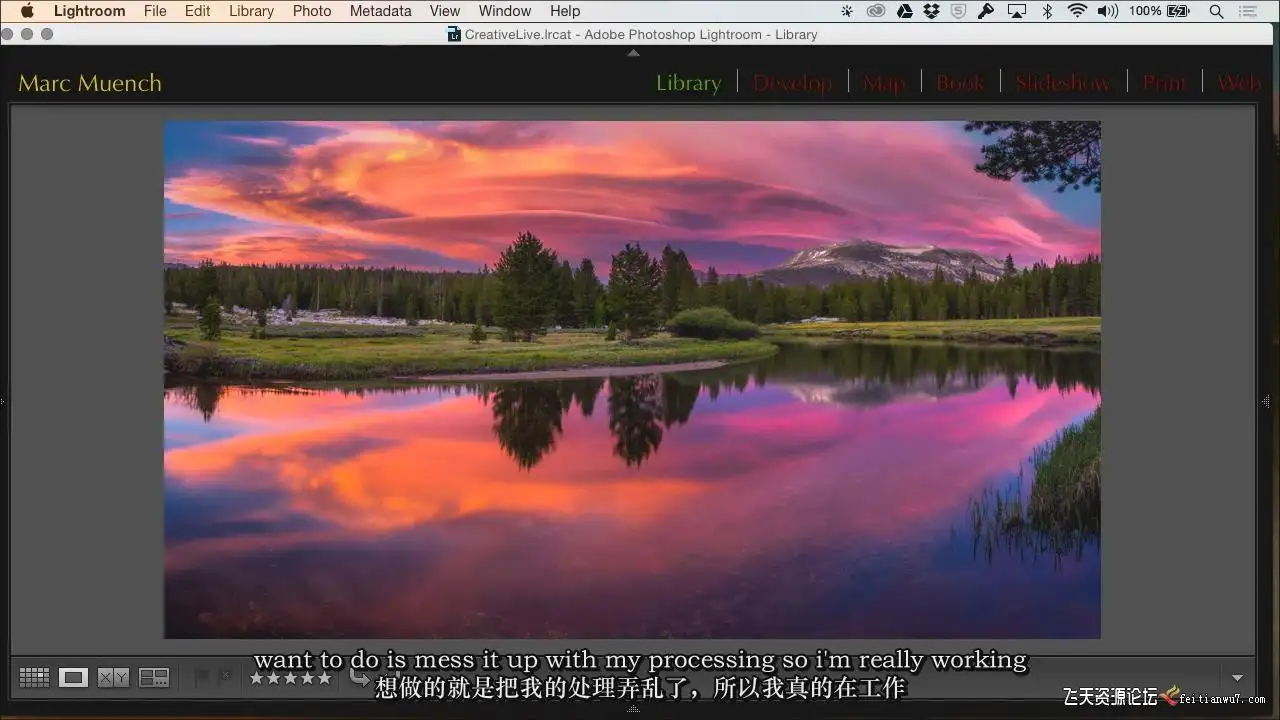1280x720 pixels.
Task: Select Loupe view button
Action: pos(73,677)
